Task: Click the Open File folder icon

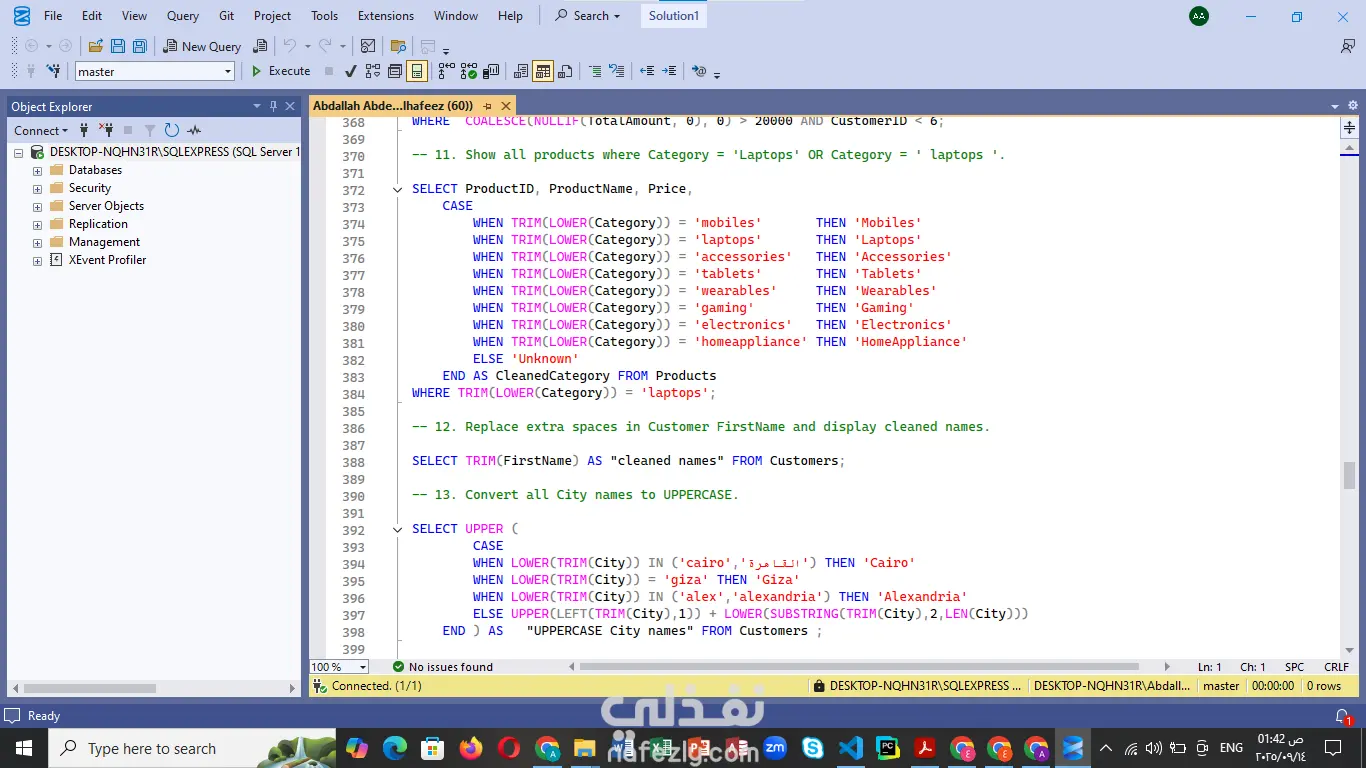Action: 96,46
